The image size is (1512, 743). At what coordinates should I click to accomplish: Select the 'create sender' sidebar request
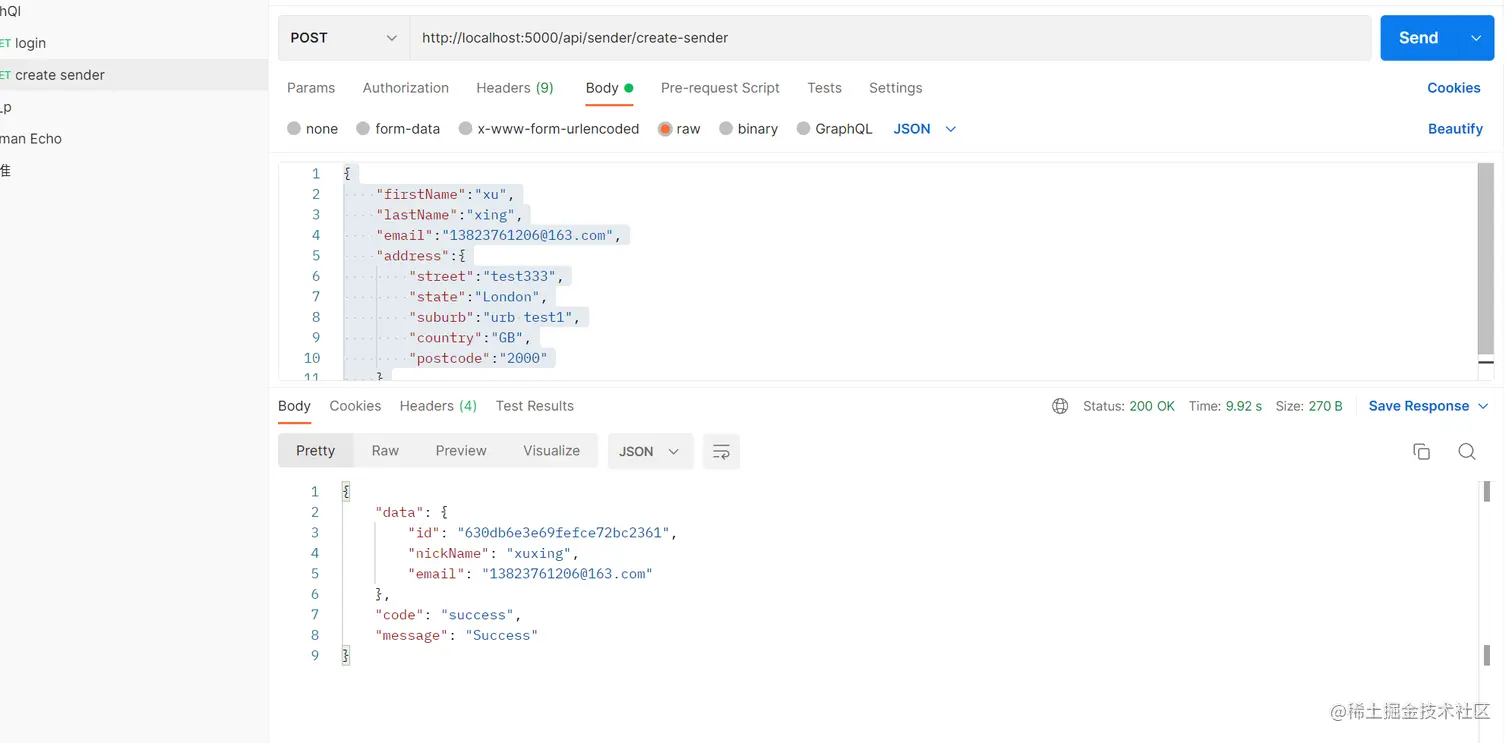[x=60, y=75]
